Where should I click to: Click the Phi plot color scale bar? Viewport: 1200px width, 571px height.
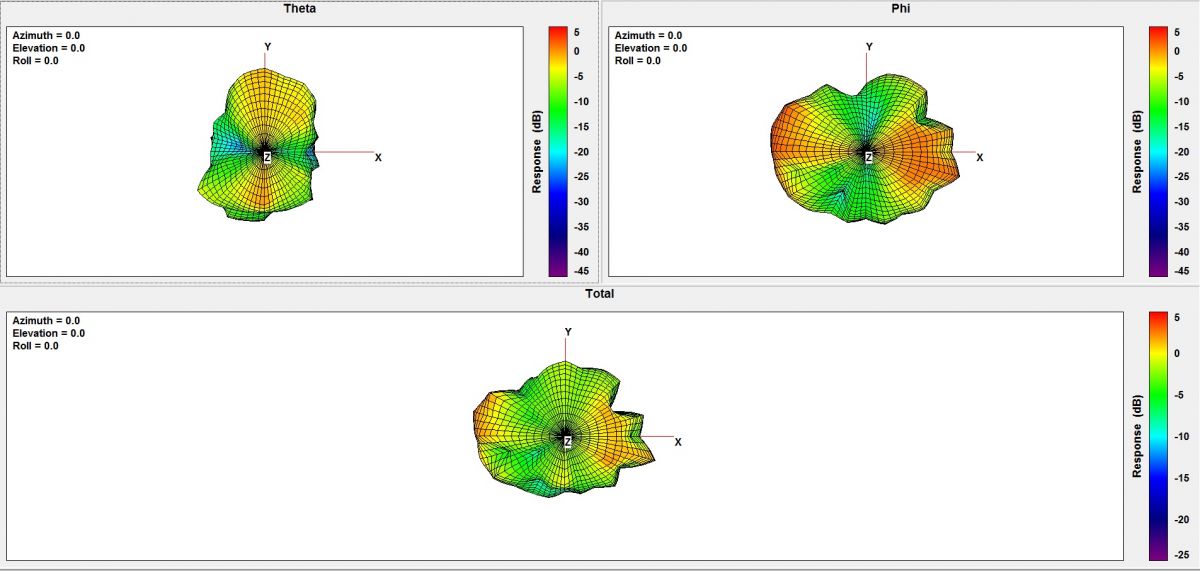click(1160, 151)
